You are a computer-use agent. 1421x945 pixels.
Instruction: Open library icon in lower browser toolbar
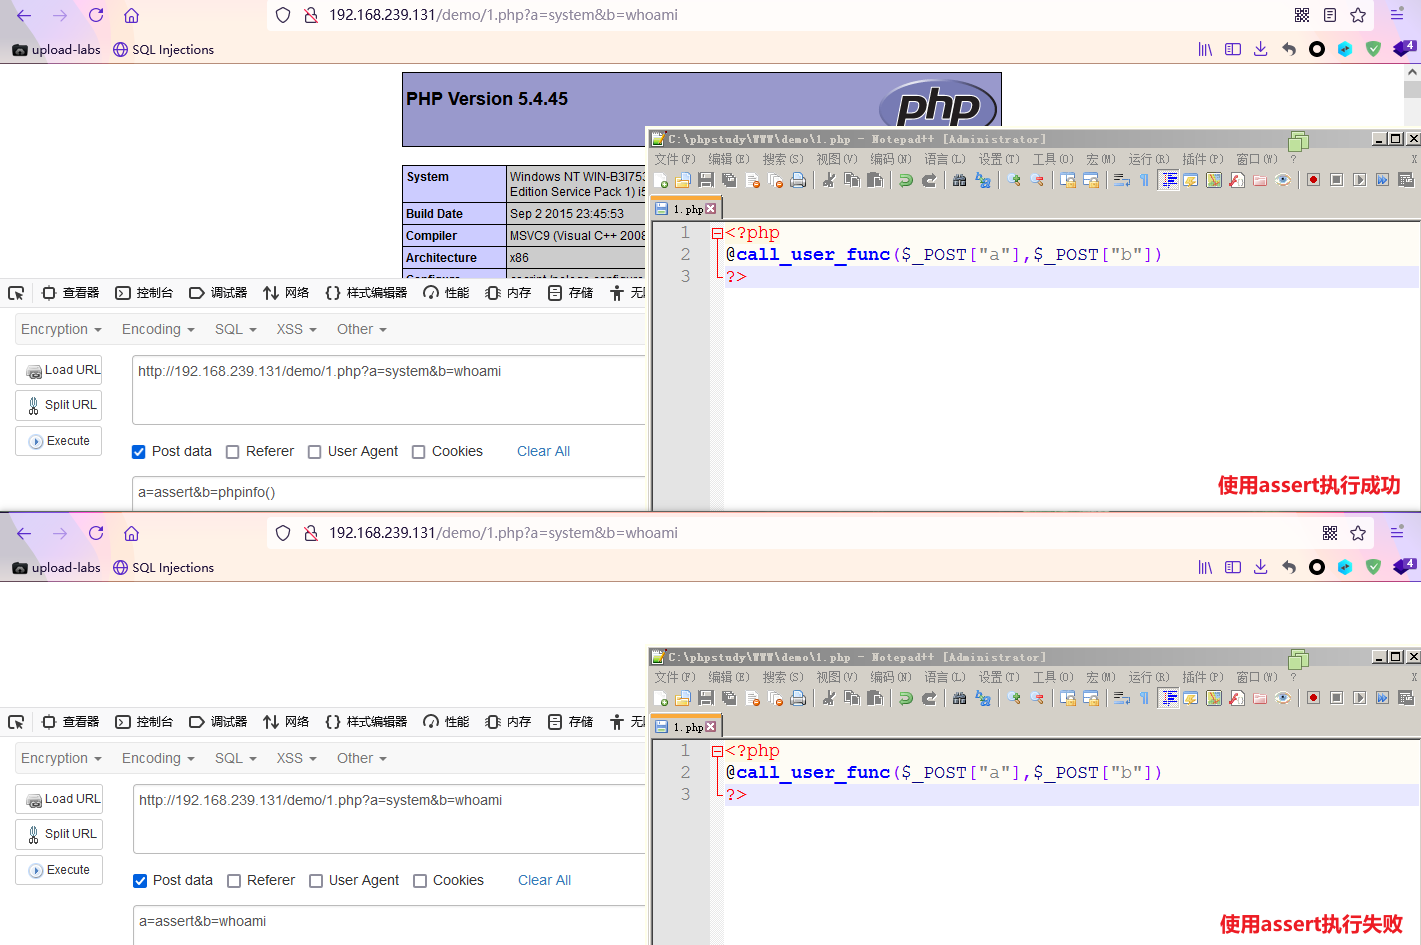click(1205, 567)
